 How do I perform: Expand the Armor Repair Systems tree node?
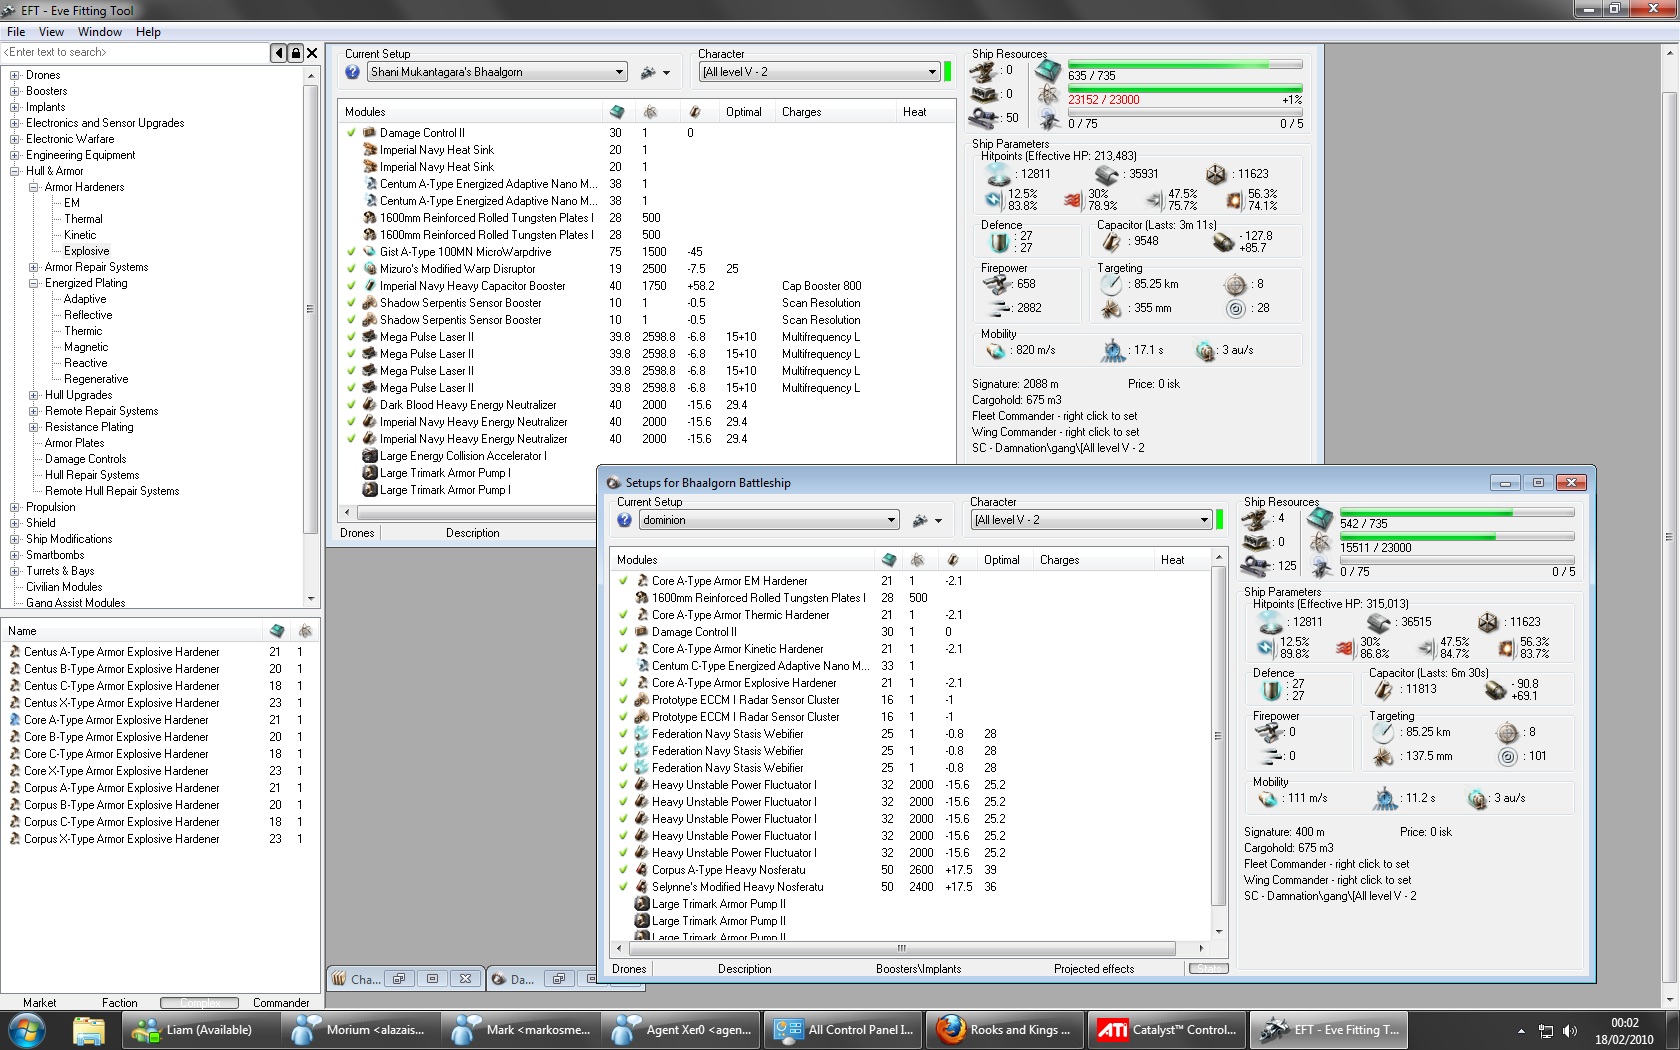coord(33,267)
